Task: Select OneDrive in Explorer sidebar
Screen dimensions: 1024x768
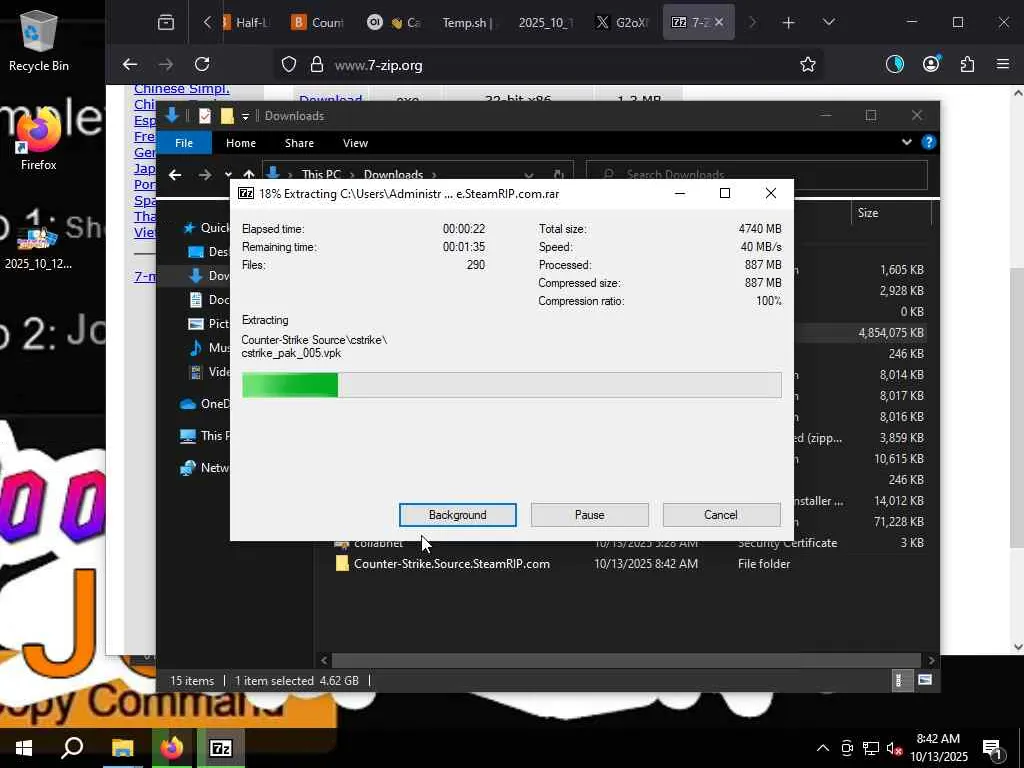Action: click(204, 404)
